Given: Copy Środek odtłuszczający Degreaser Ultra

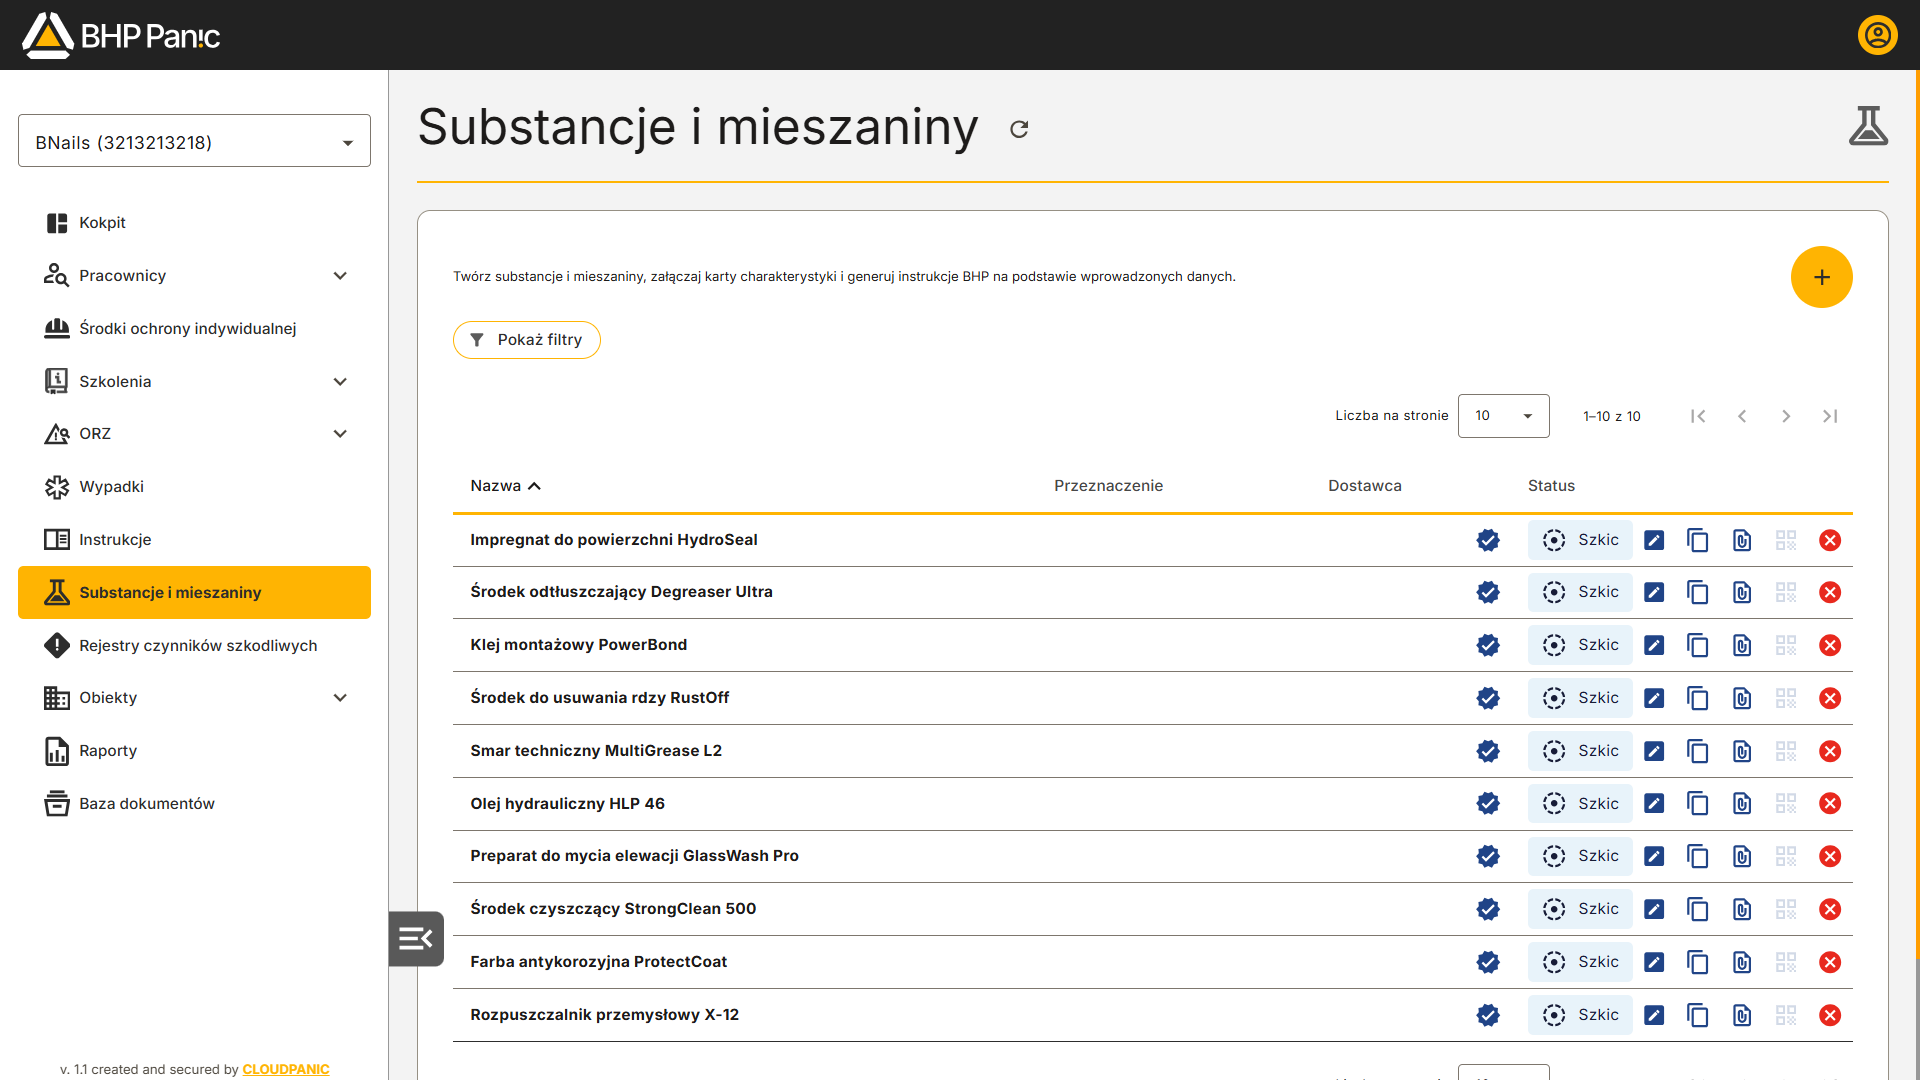Looking at the screenshot, I should pos(1698,593).
